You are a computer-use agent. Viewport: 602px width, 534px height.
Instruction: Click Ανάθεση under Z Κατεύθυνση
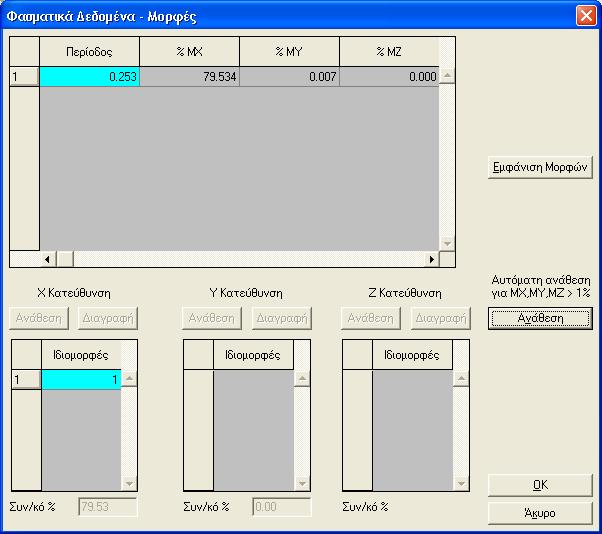click(x=370, y=318)
